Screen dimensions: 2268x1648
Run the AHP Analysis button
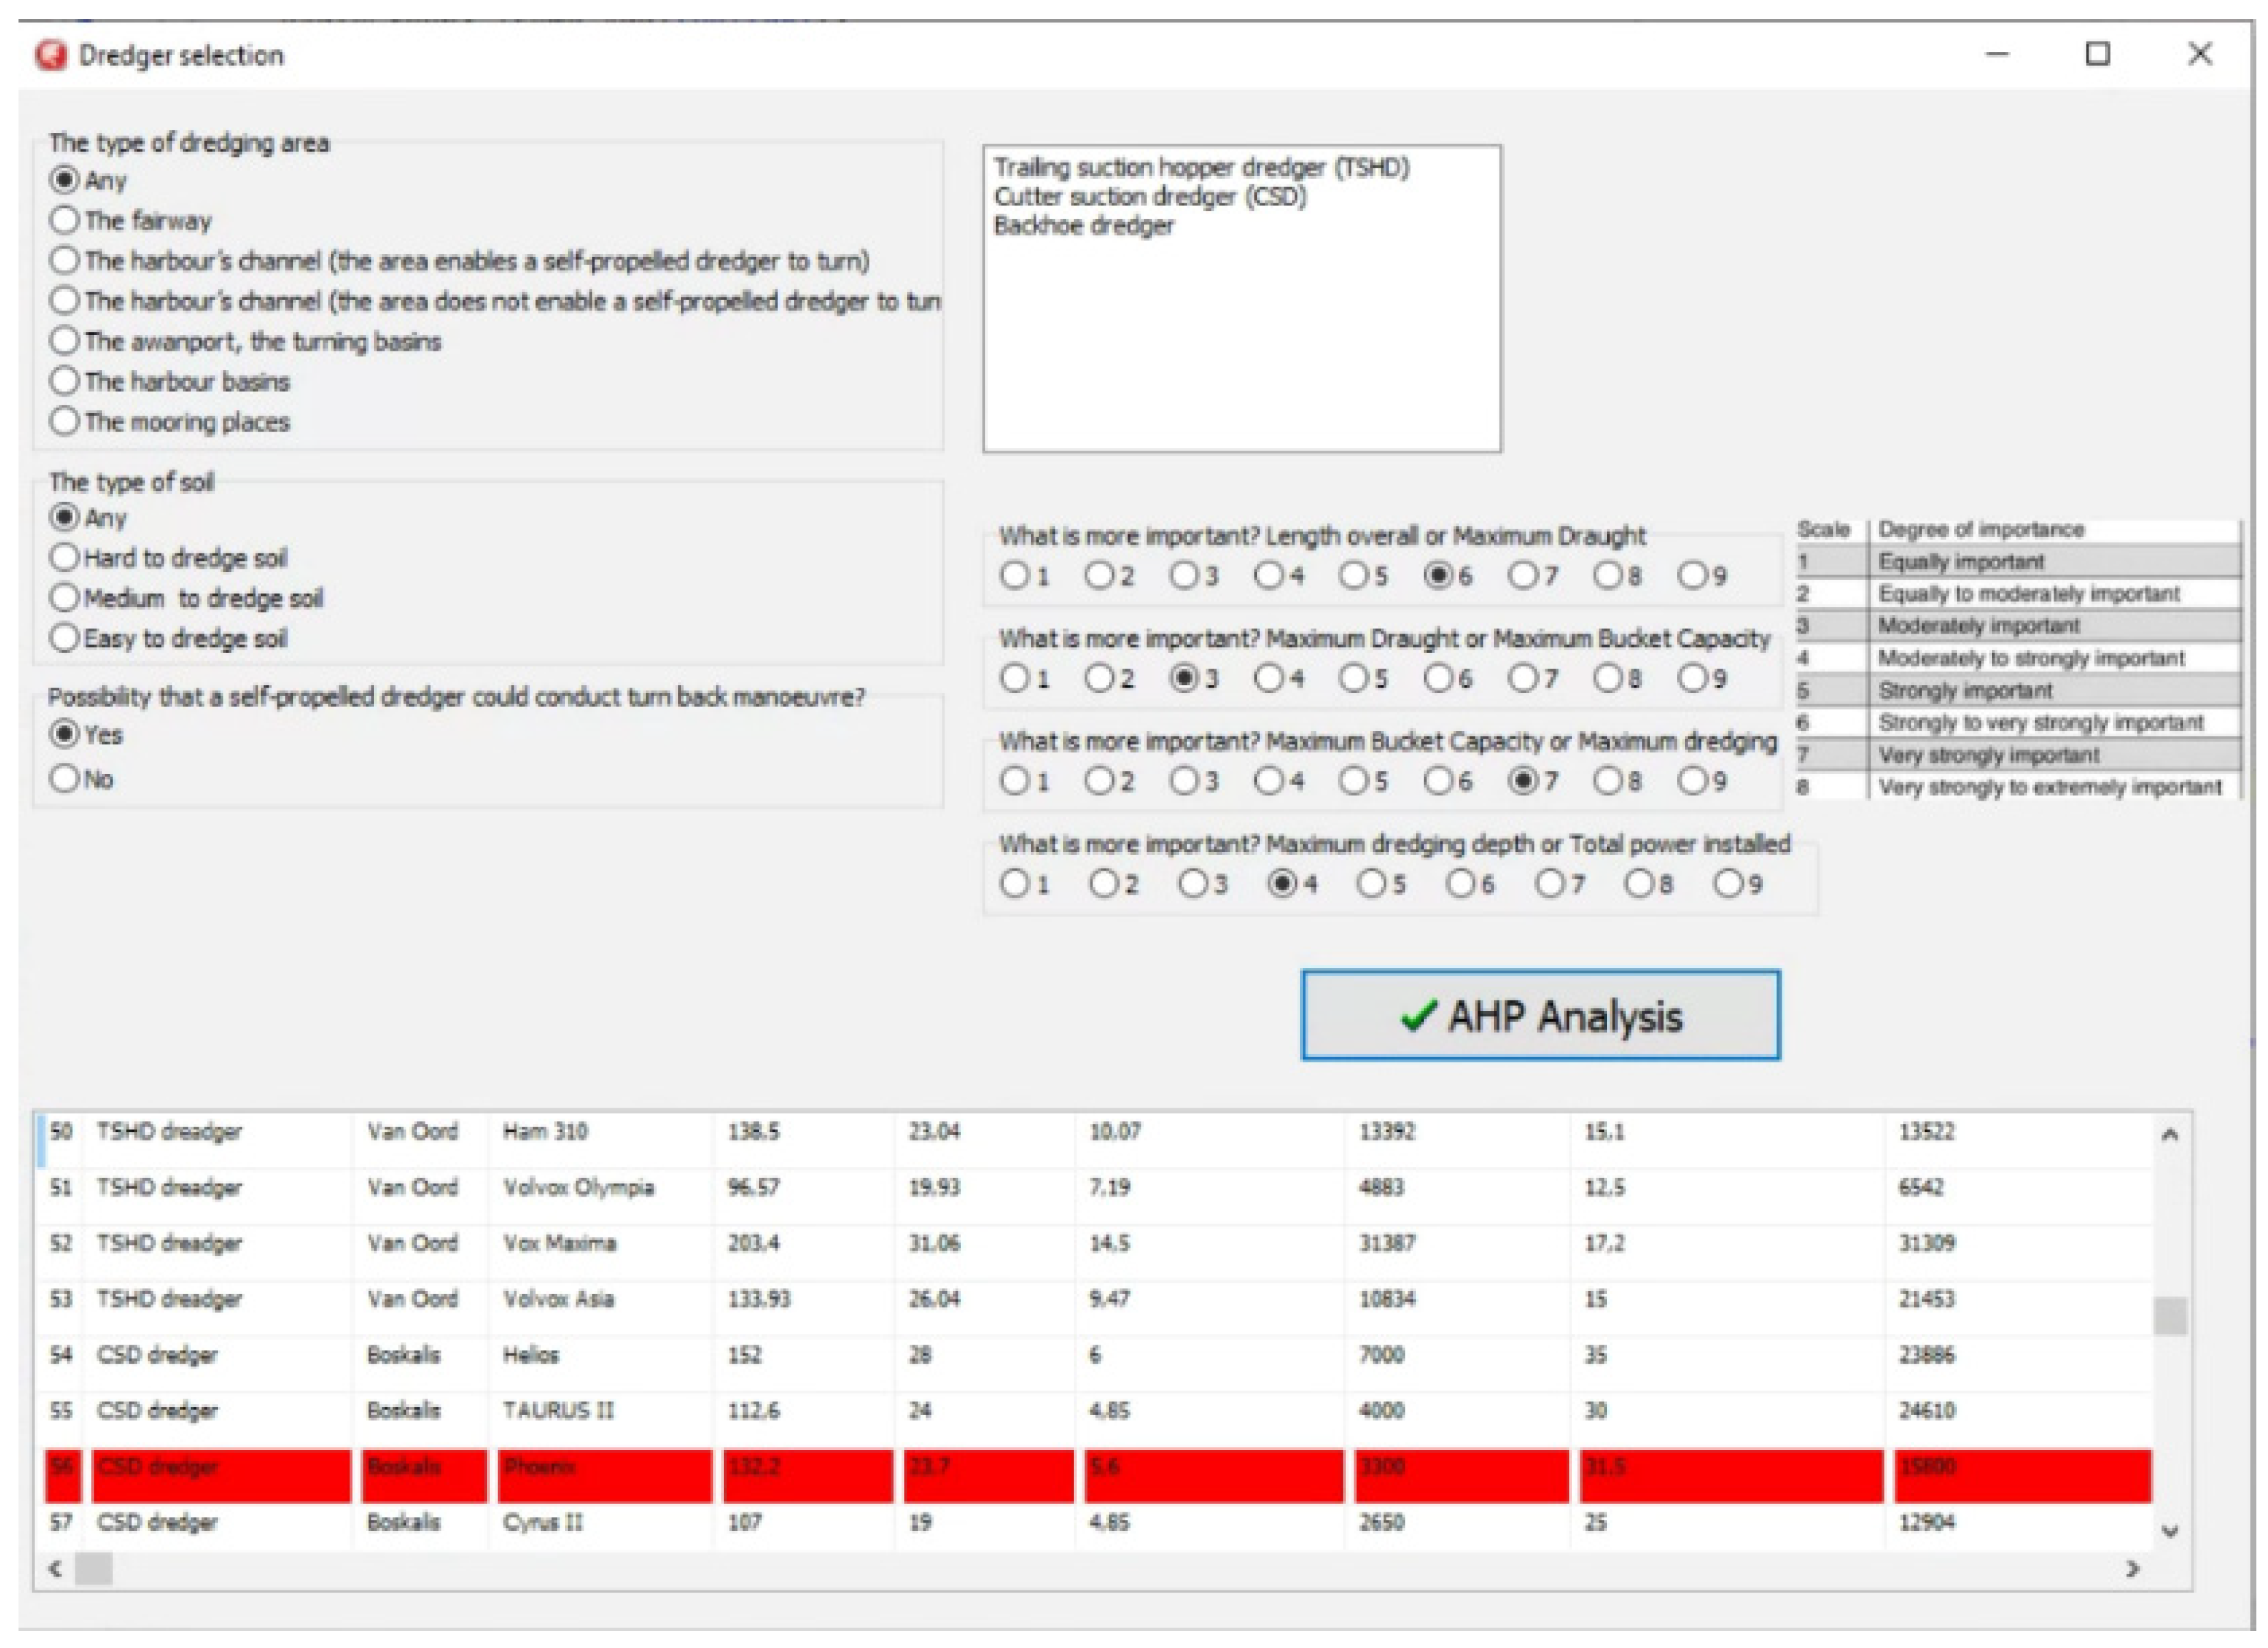click(x=1540, y=1015)
